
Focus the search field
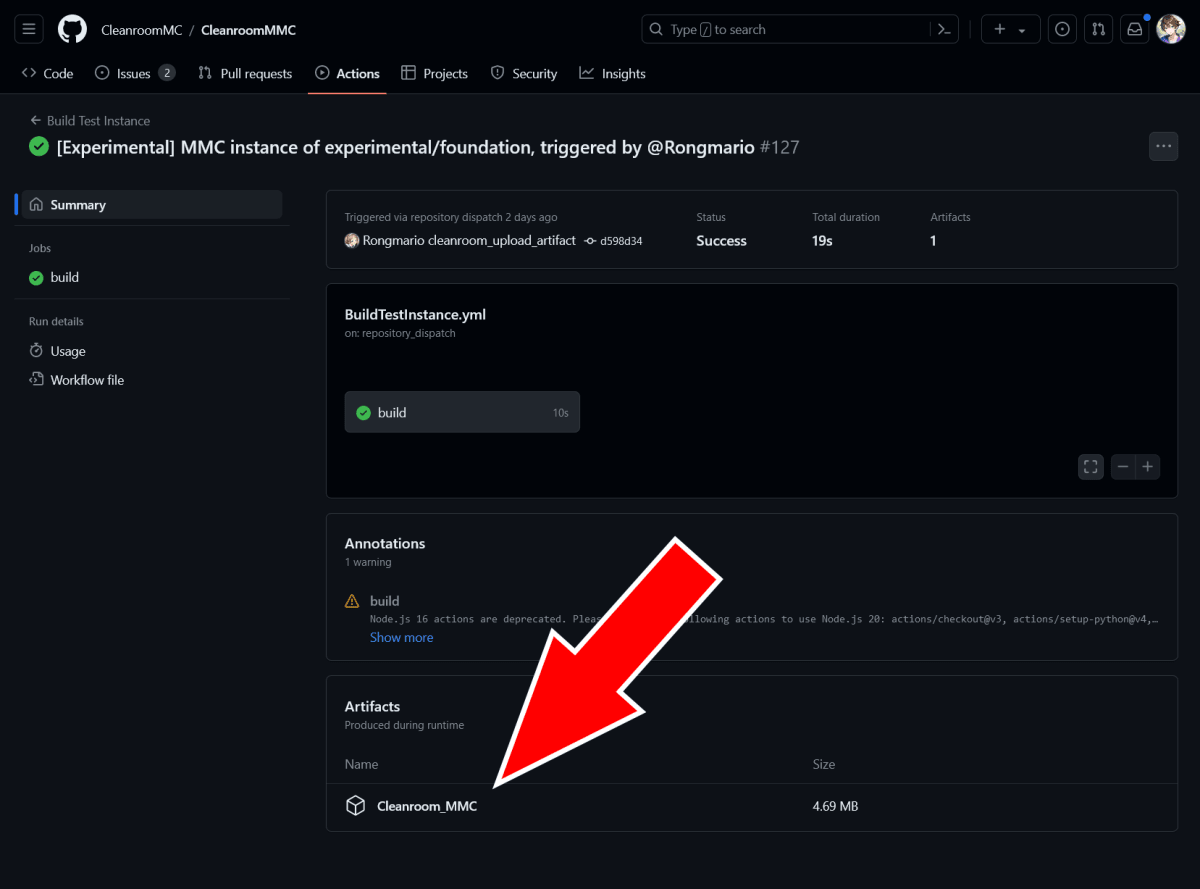[x=800, y=29]
